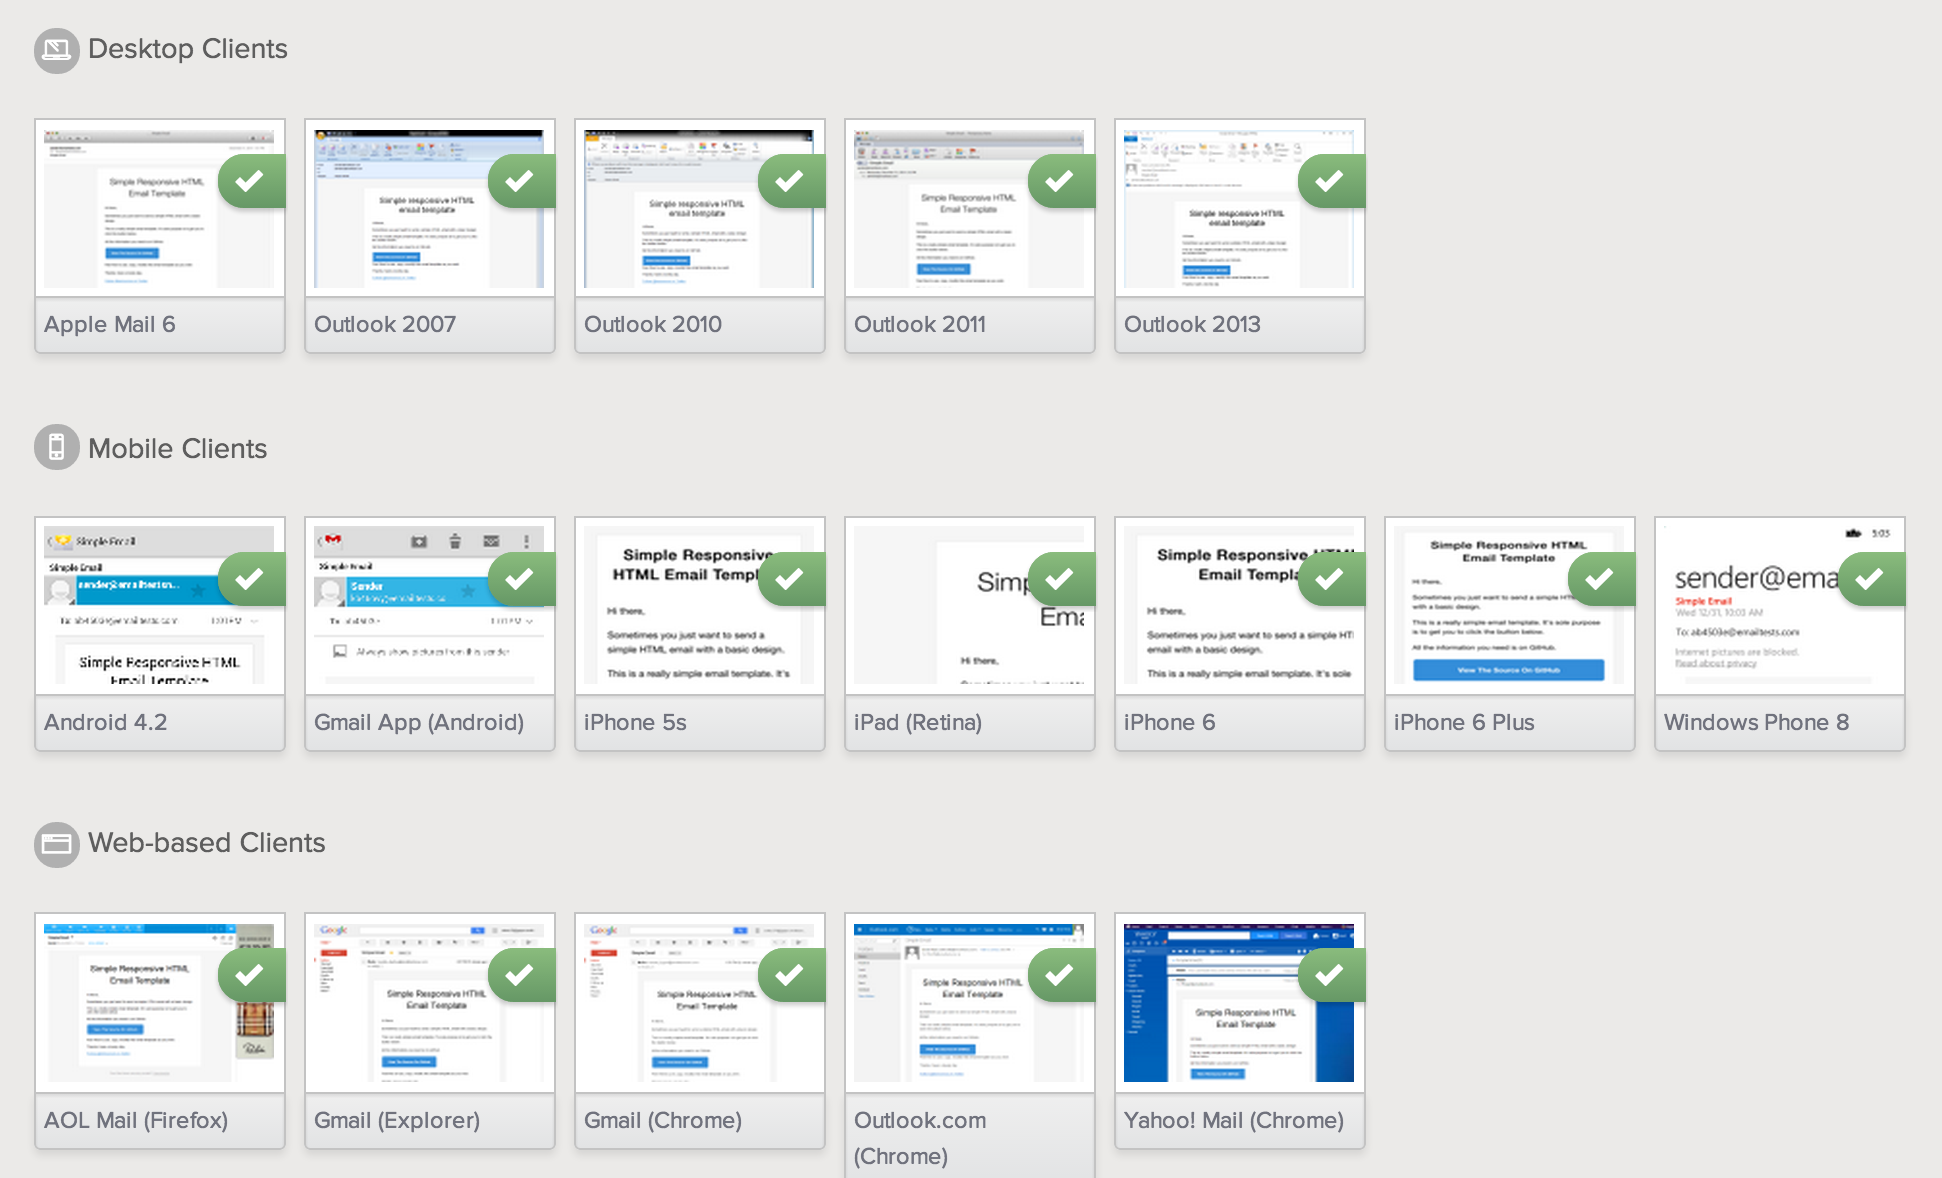Click the Web-based Clients heading
1942x1178 pixels.
[x=207, y=843]
